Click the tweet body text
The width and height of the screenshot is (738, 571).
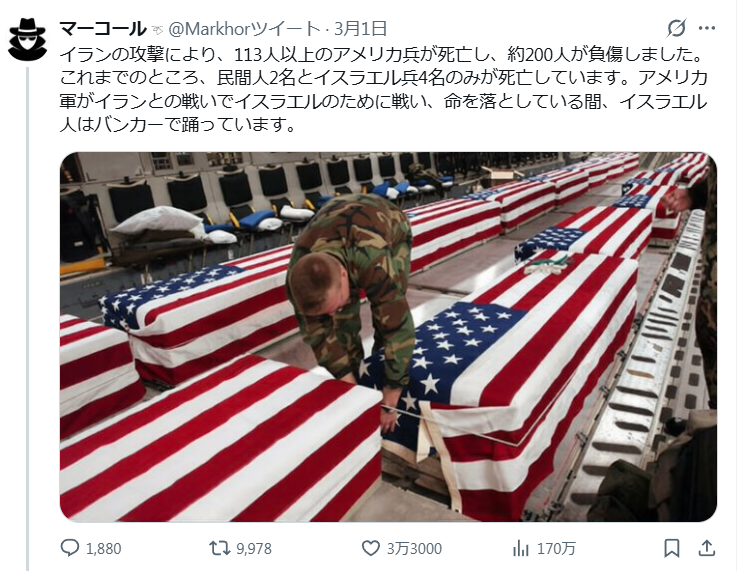point(384,89)
